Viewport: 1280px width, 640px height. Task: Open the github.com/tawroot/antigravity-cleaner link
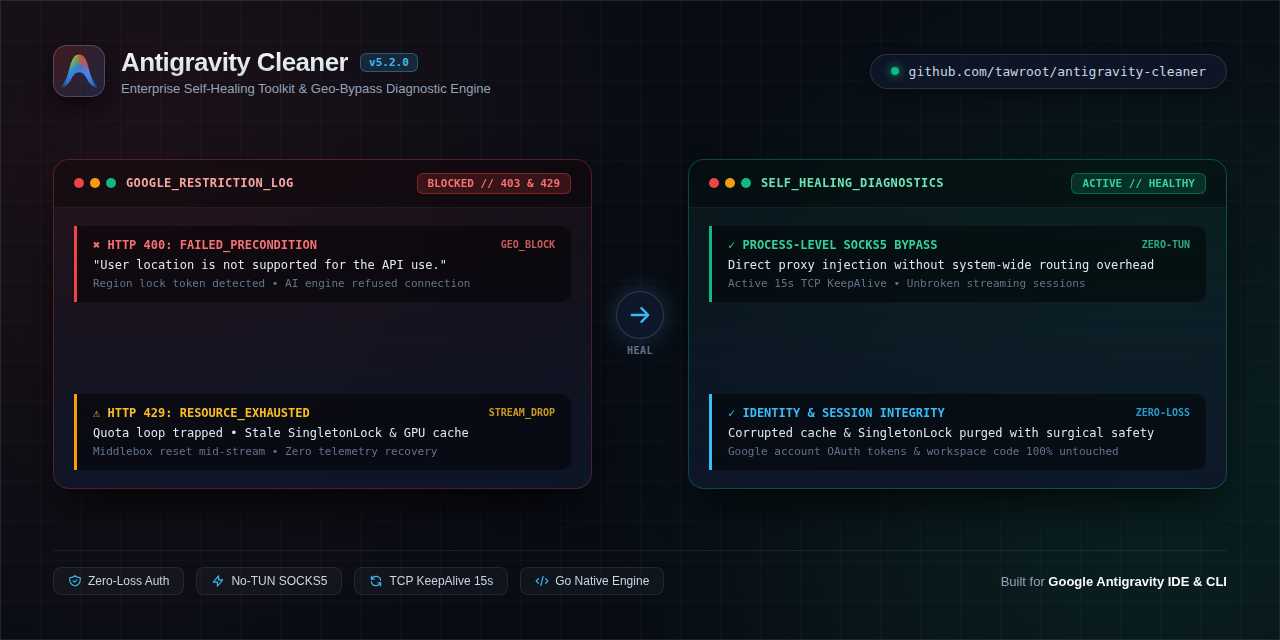pyautogui.click(x=1048, y=72)
